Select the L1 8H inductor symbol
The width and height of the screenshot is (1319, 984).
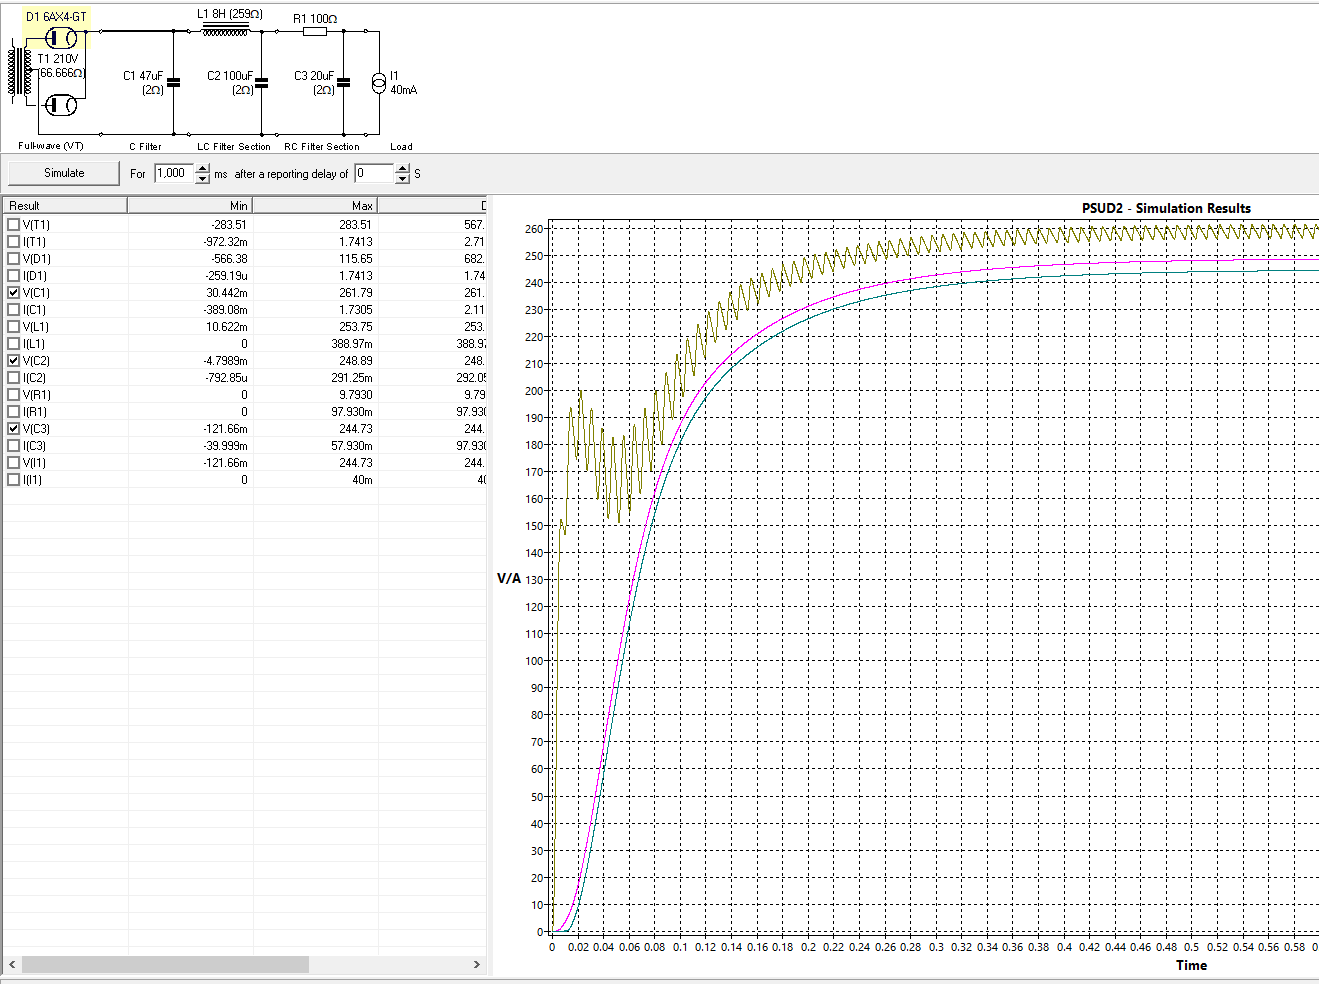225,30
